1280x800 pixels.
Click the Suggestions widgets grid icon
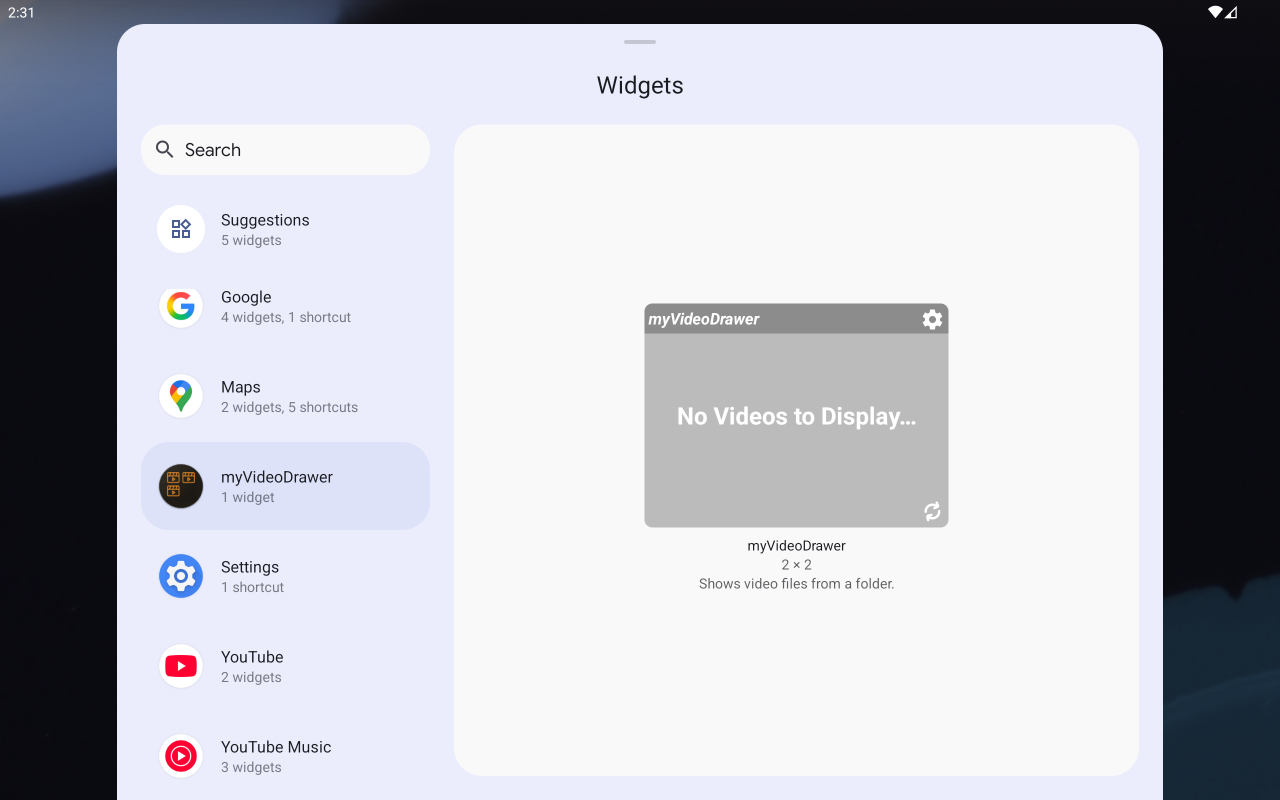pyautogui.click(x=181, y=229)
